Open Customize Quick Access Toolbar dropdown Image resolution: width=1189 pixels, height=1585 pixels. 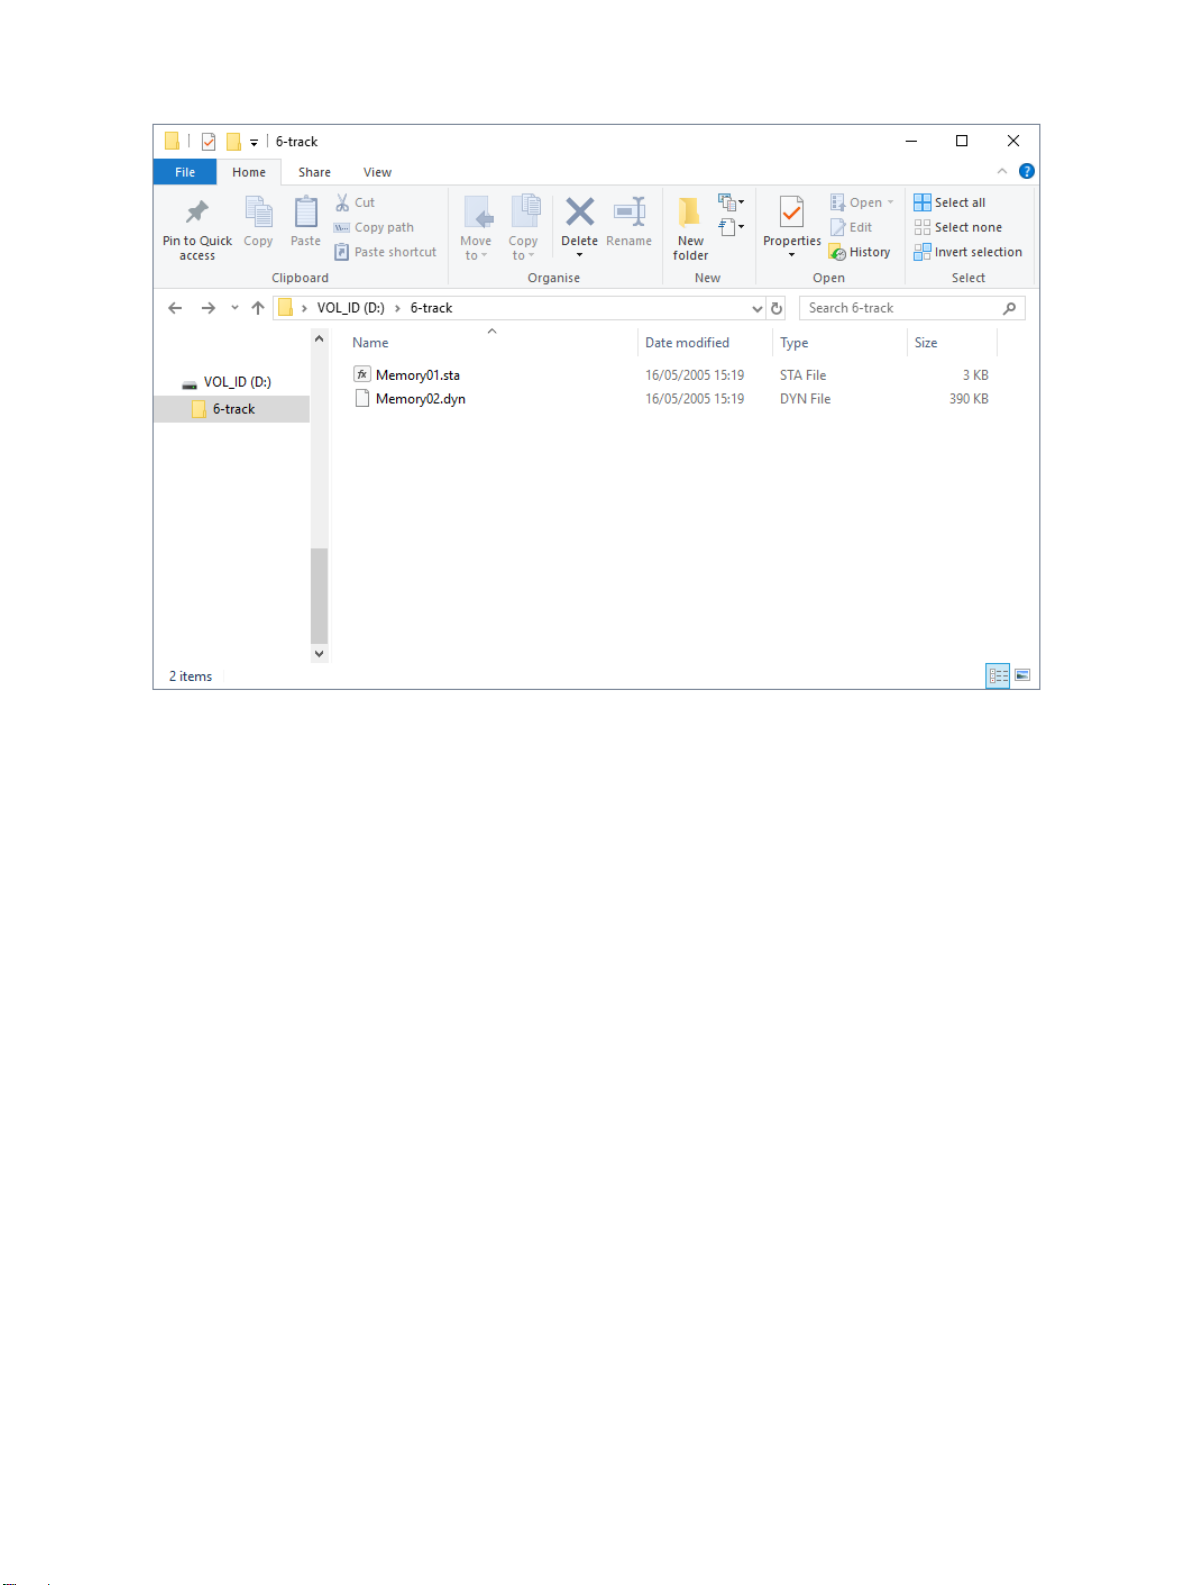(254, 142)
